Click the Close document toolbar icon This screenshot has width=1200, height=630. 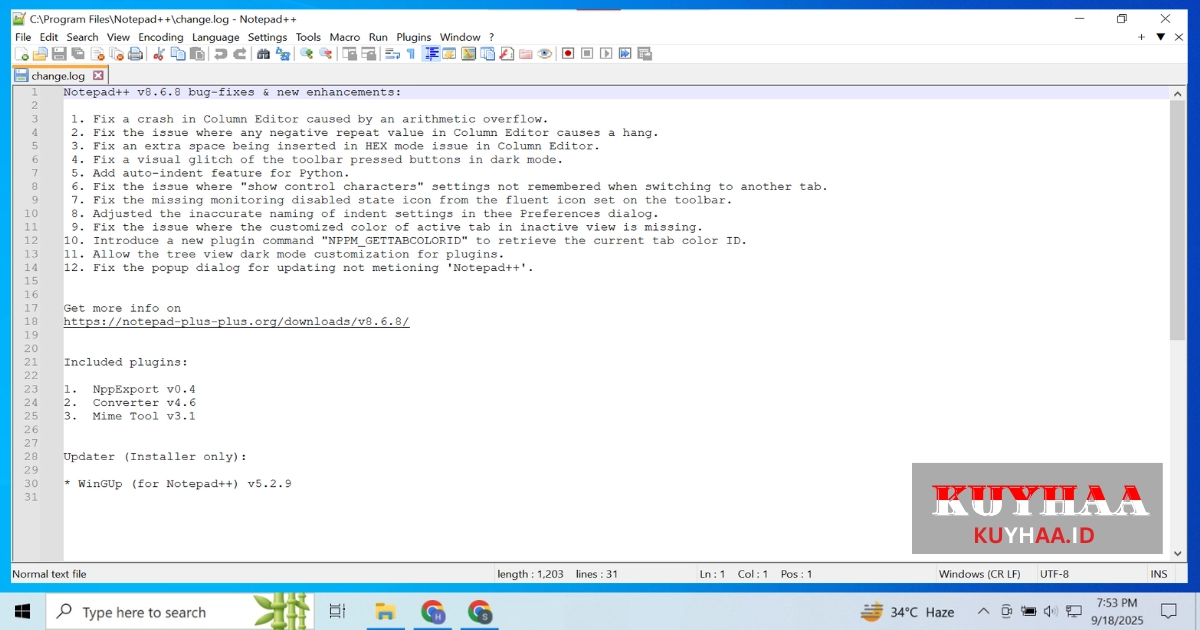(x=98, y=54)
